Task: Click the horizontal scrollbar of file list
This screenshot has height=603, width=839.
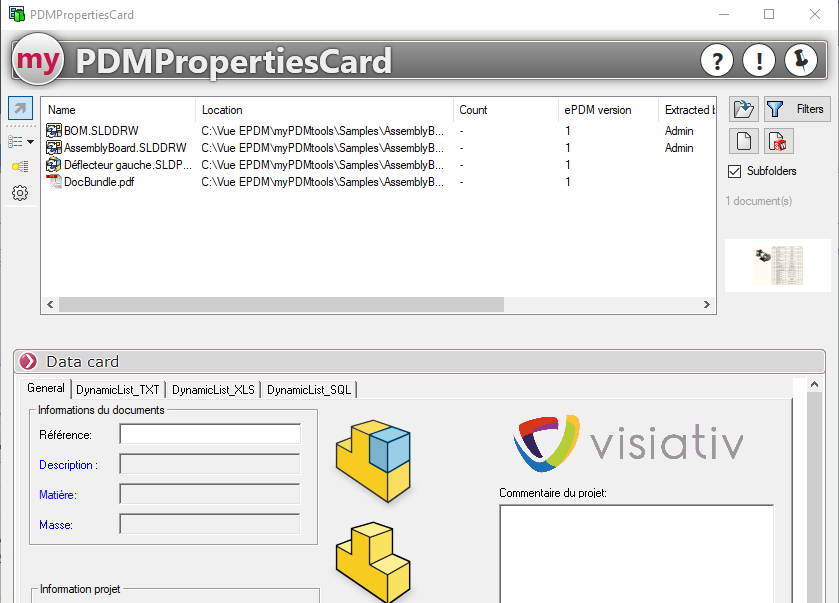Action: coord(378,305)
